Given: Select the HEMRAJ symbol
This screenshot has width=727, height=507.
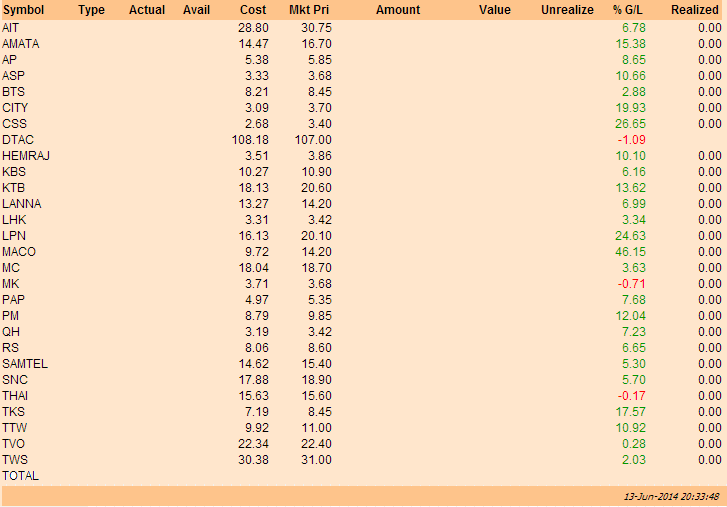Looking at the screenshot, I should [26, 156].
